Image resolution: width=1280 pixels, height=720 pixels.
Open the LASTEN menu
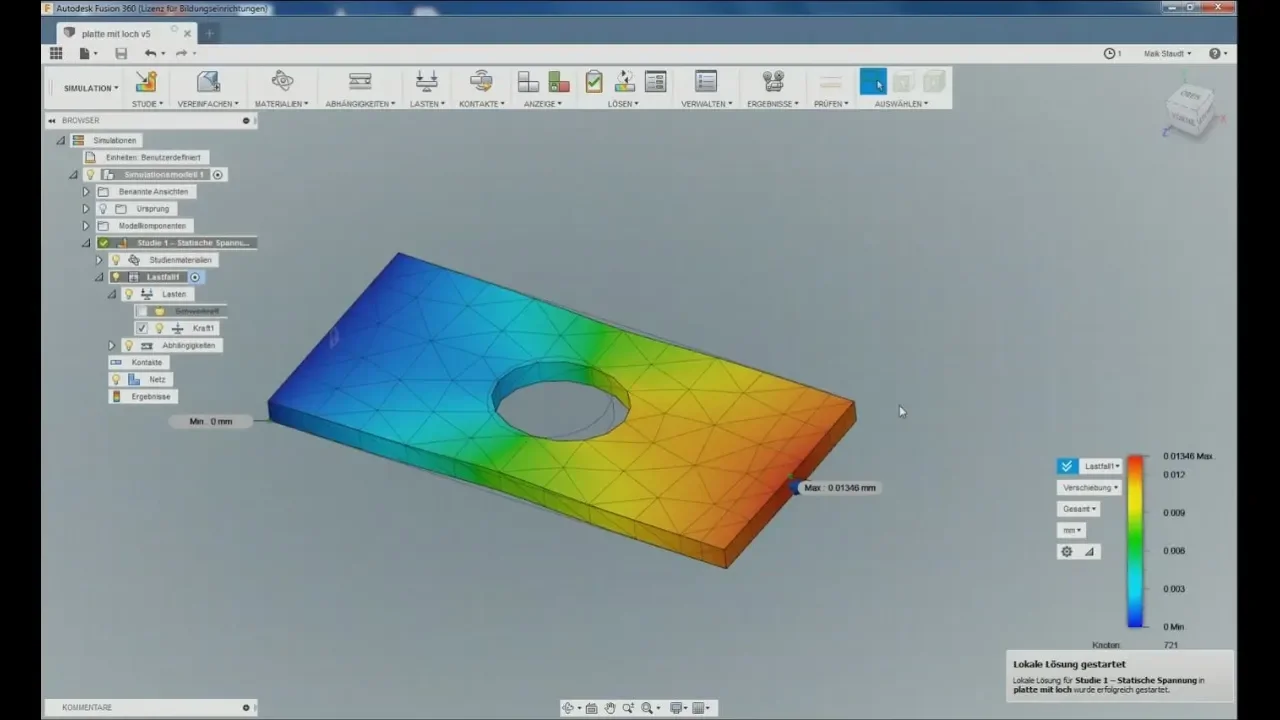(x=427, y=104)
